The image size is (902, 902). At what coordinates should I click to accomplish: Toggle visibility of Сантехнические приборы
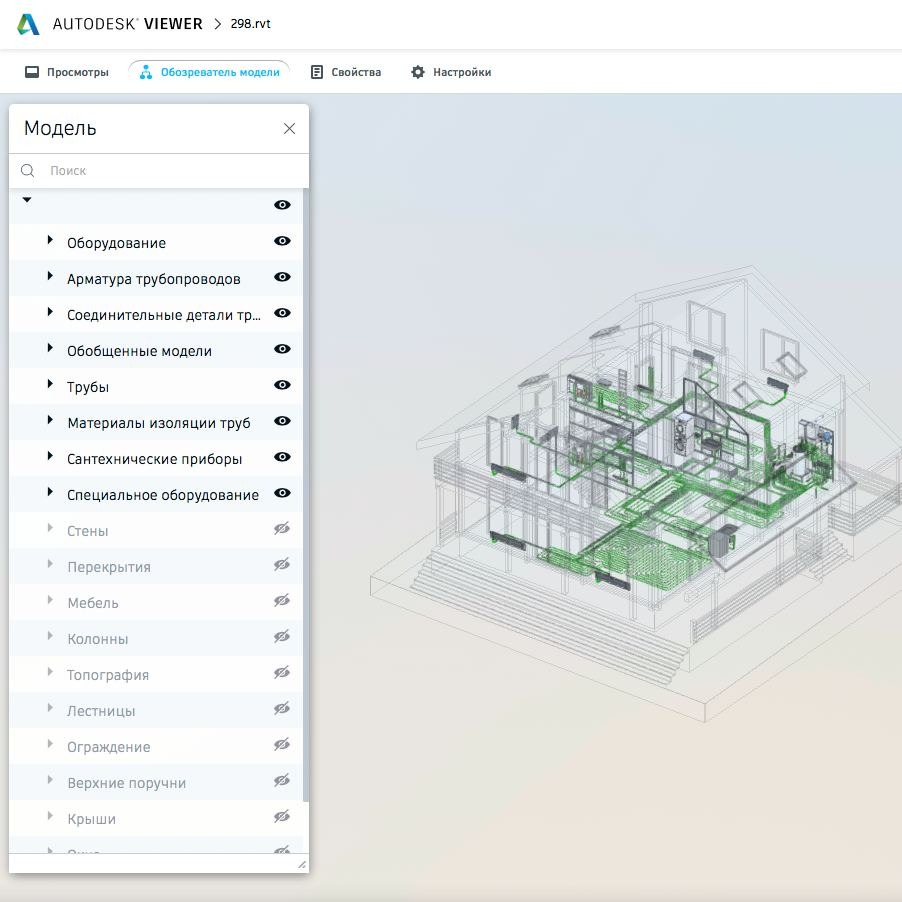(x=282, y=457)
